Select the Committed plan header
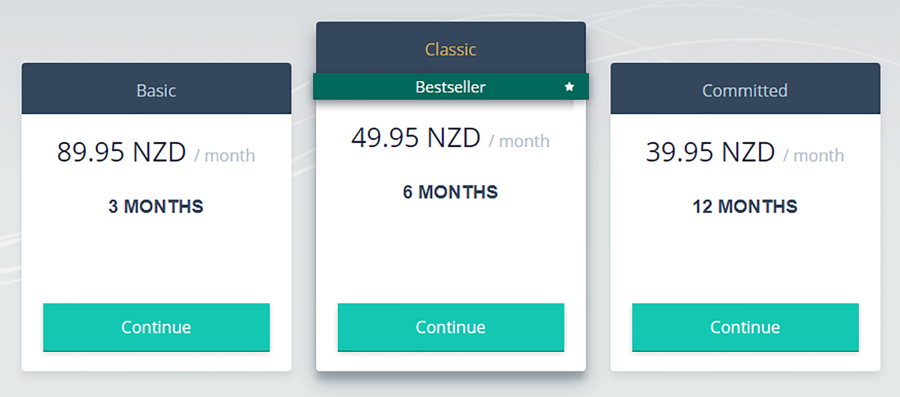The width and height of the screenshot is (900, 397). (745, 88)
